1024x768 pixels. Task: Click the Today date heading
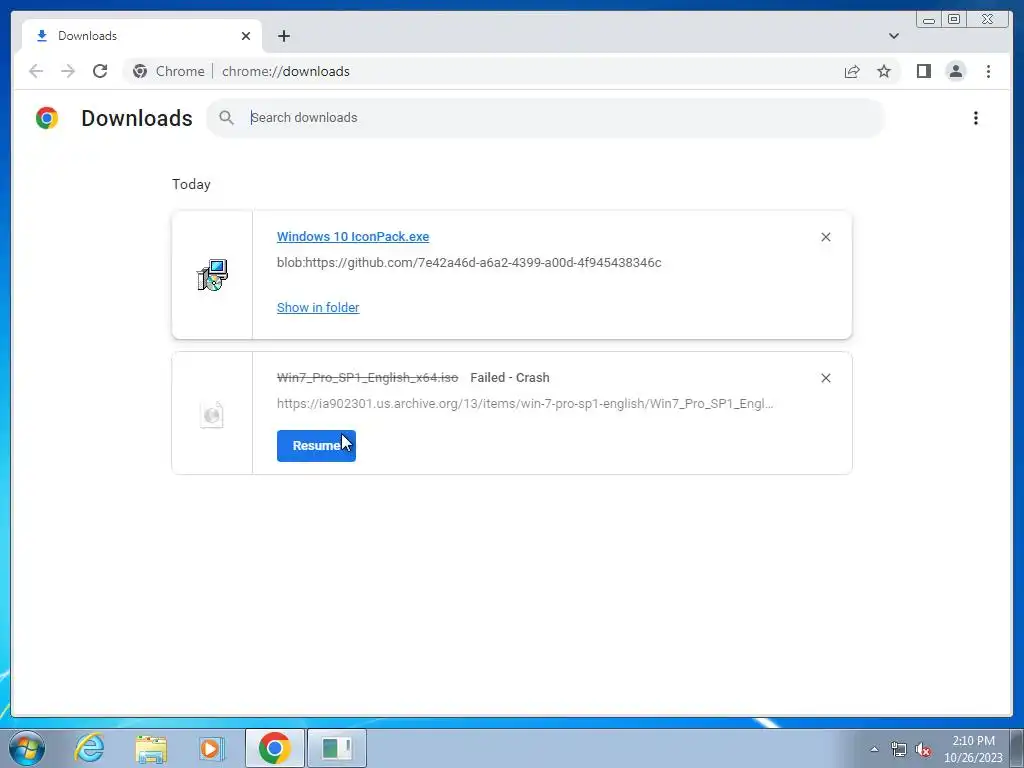point(191,184)
